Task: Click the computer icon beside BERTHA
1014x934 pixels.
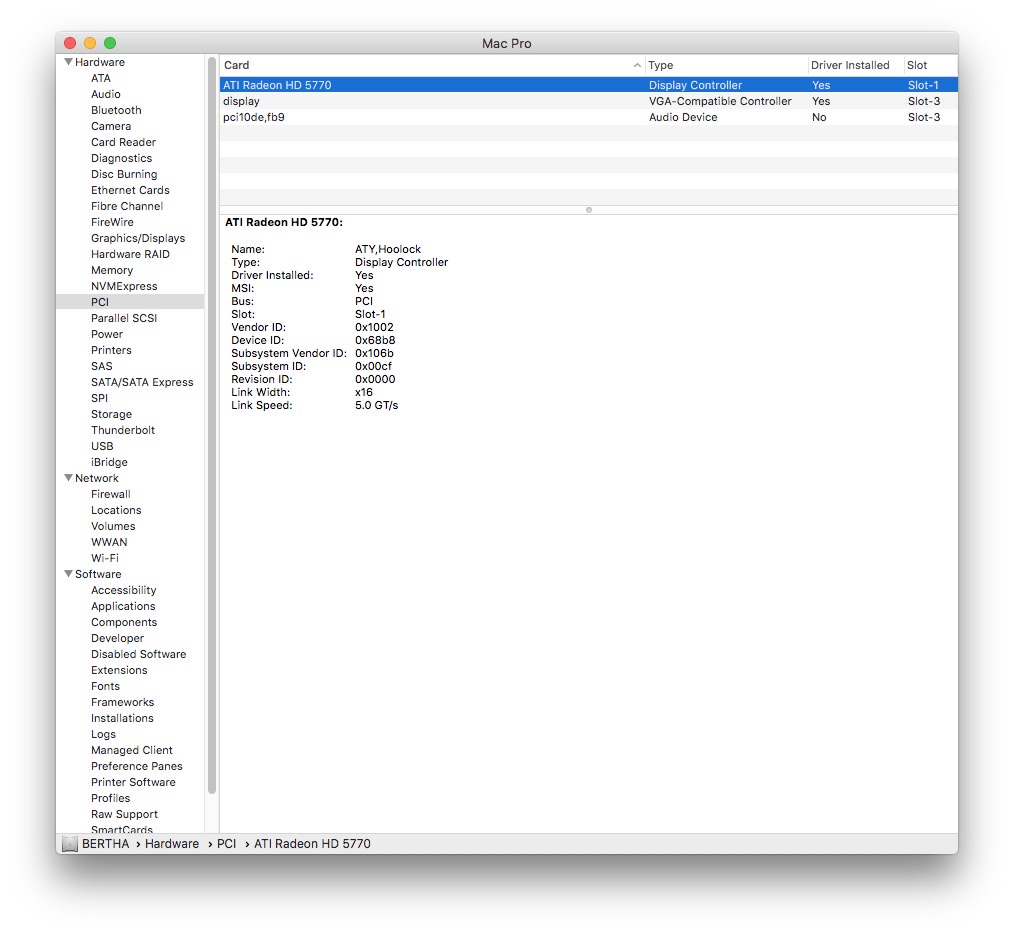Action: click(70, 844)
